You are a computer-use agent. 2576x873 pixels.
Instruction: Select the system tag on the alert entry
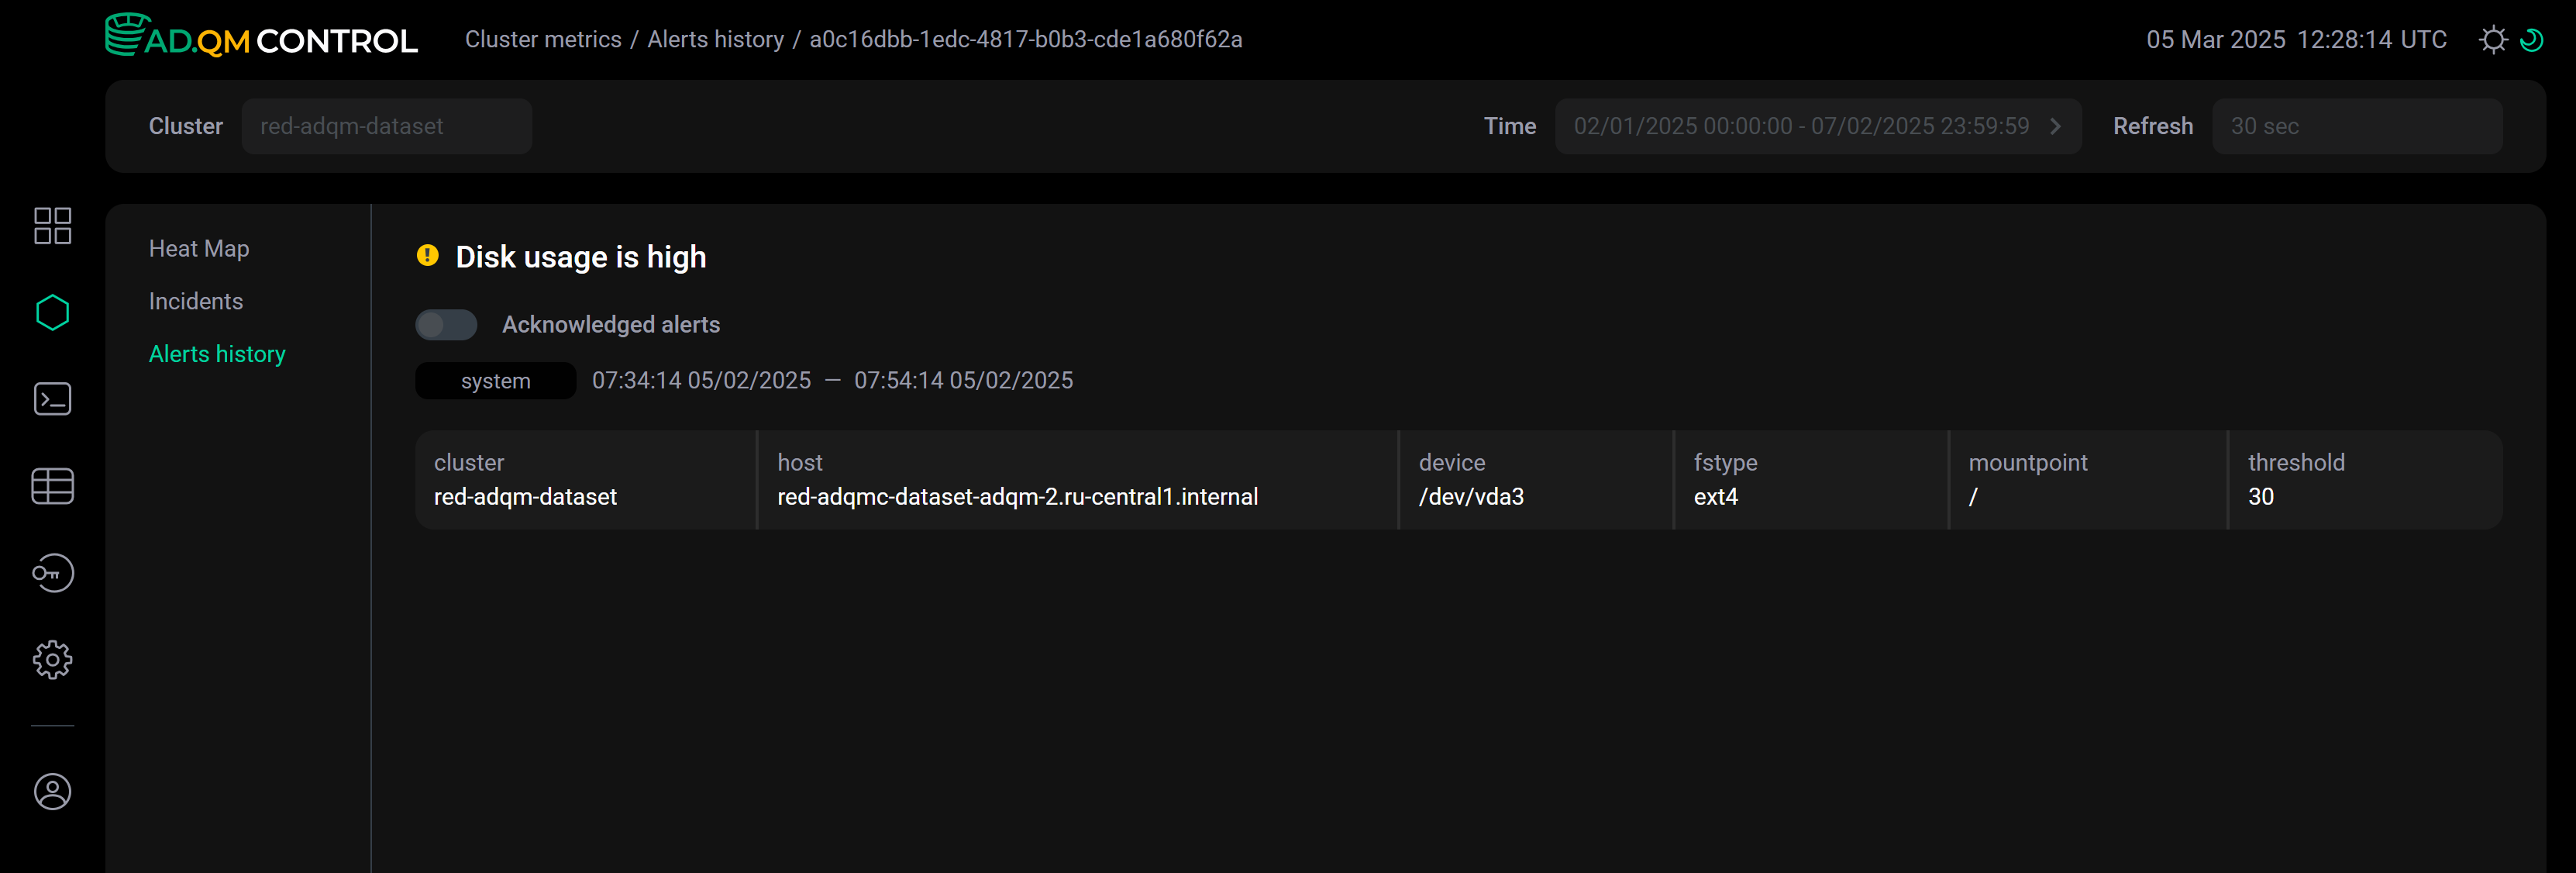(495, 380)
